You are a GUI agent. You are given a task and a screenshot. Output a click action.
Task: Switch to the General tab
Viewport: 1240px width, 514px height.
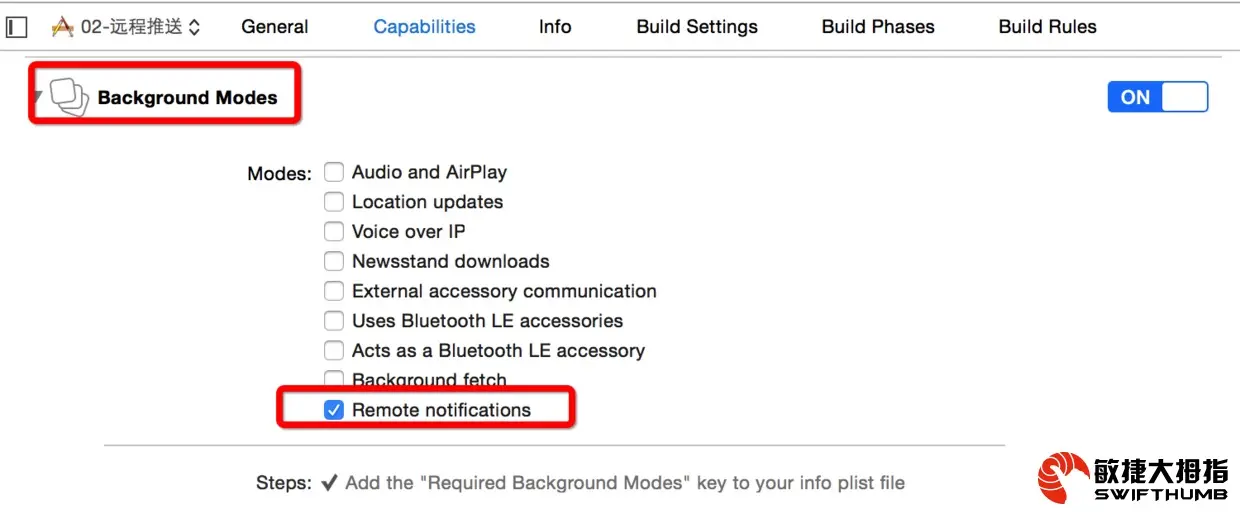coord(275,27)
